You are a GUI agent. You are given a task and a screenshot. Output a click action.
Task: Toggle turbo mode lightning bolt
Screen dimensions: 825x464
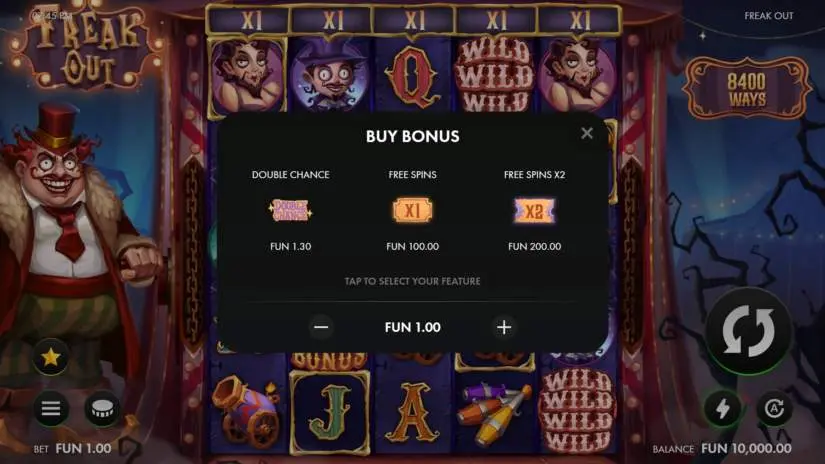(723, 408)
